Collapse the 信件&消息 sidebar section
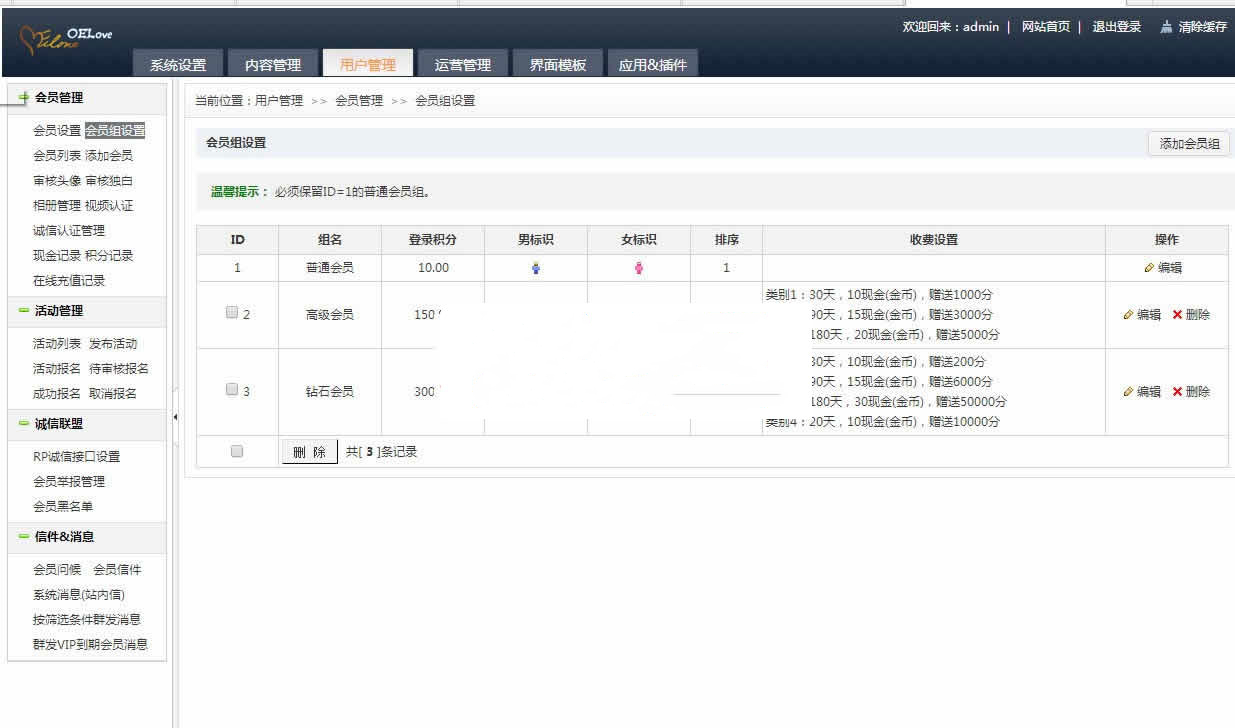1235x728 pixels. (x=24, y=537)
